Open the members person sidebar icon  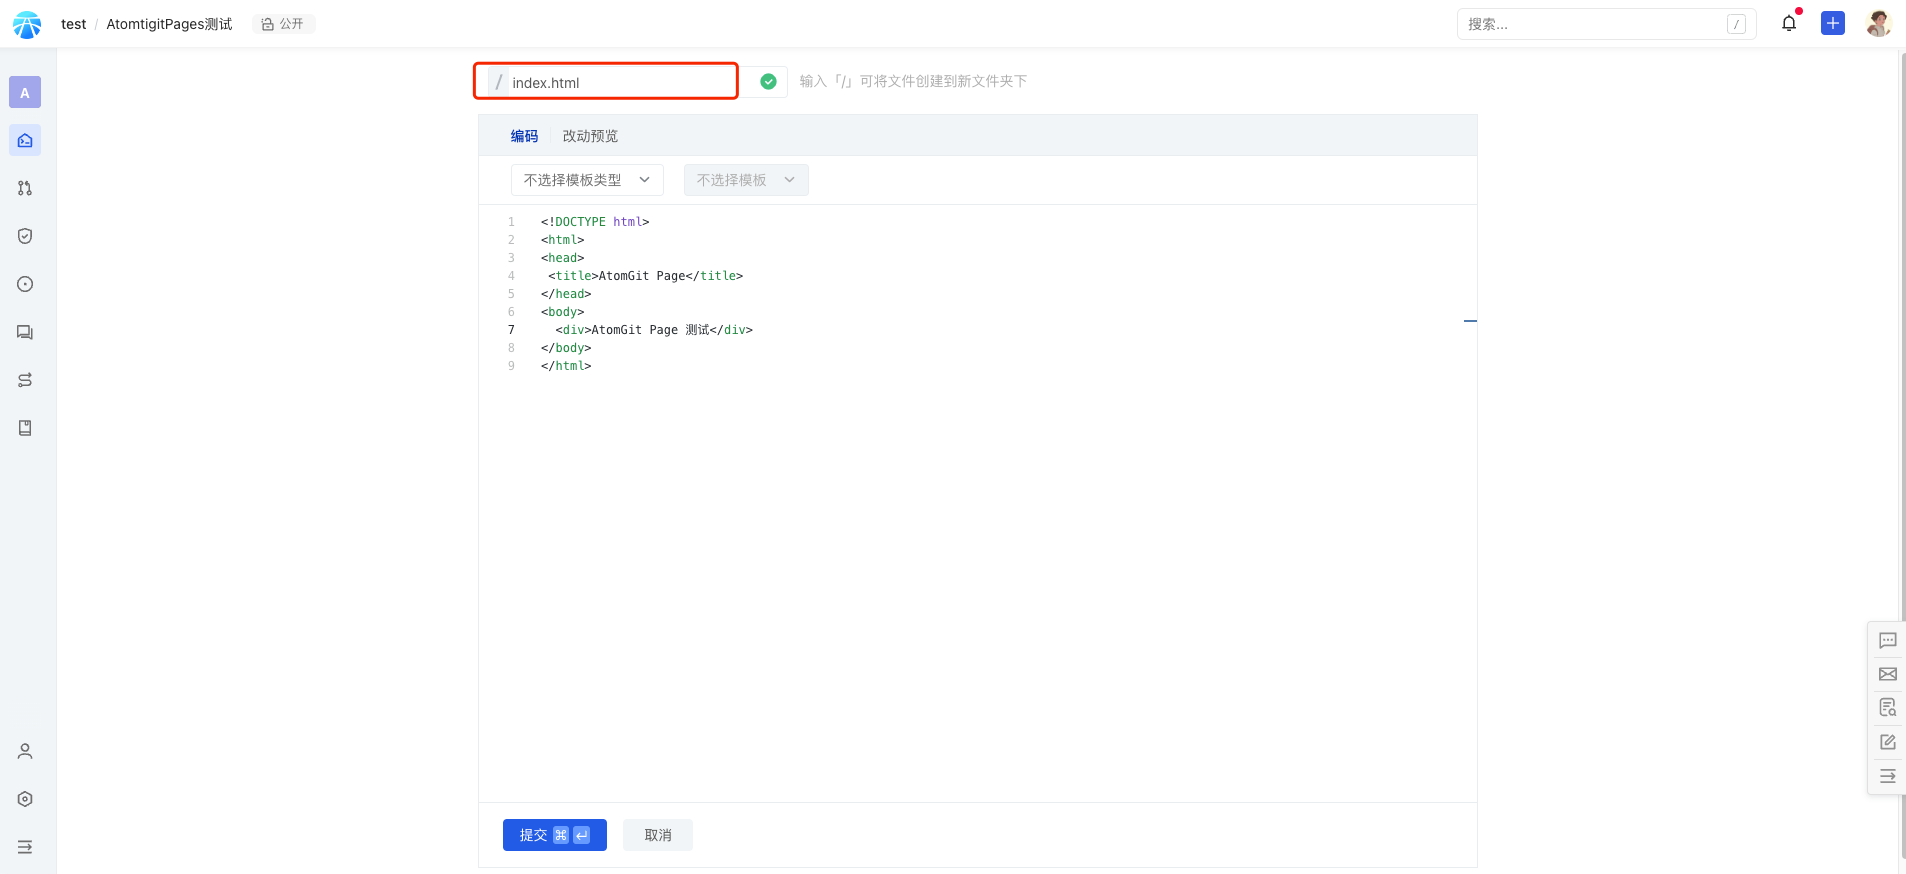25,751
